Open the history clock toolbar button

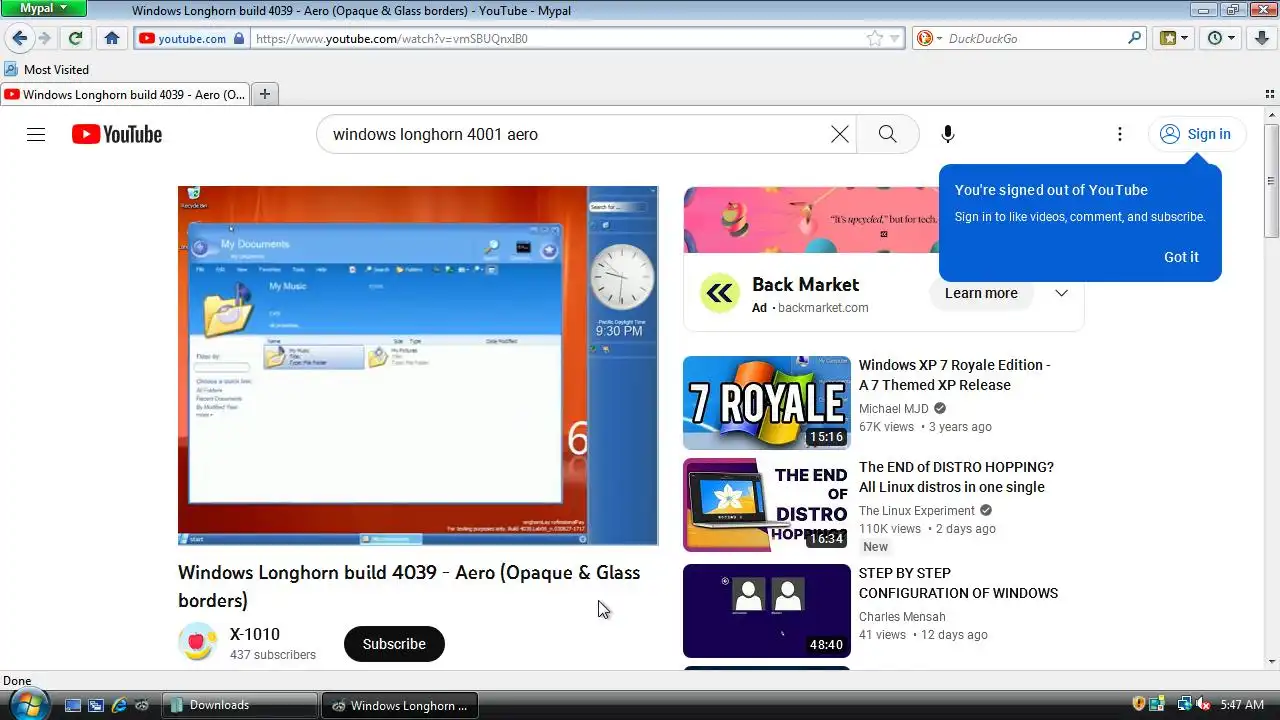point(1221,38)
